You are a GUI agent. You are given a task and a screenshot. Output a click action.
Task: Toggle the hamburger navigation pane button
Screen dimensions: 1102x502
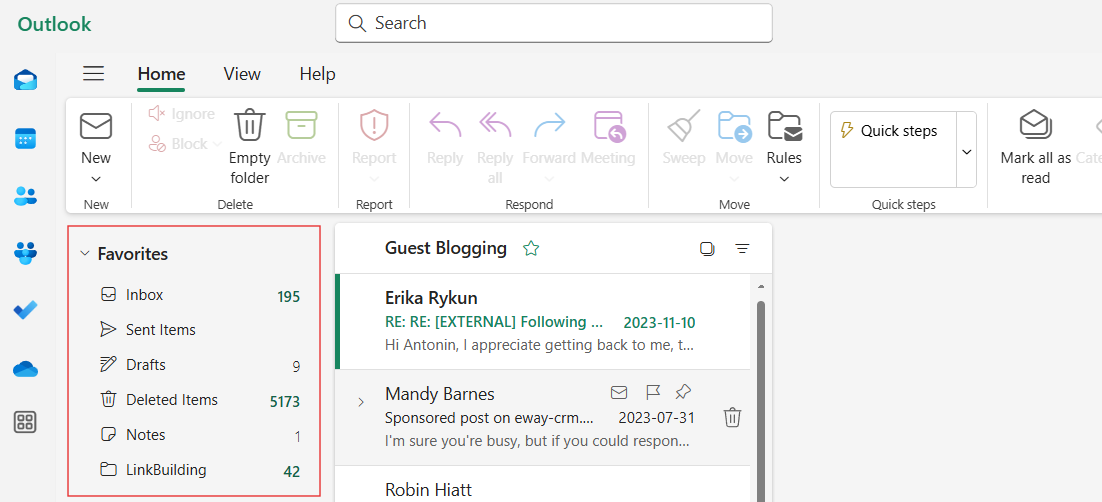pyautogui.click(x=93, y=74)
